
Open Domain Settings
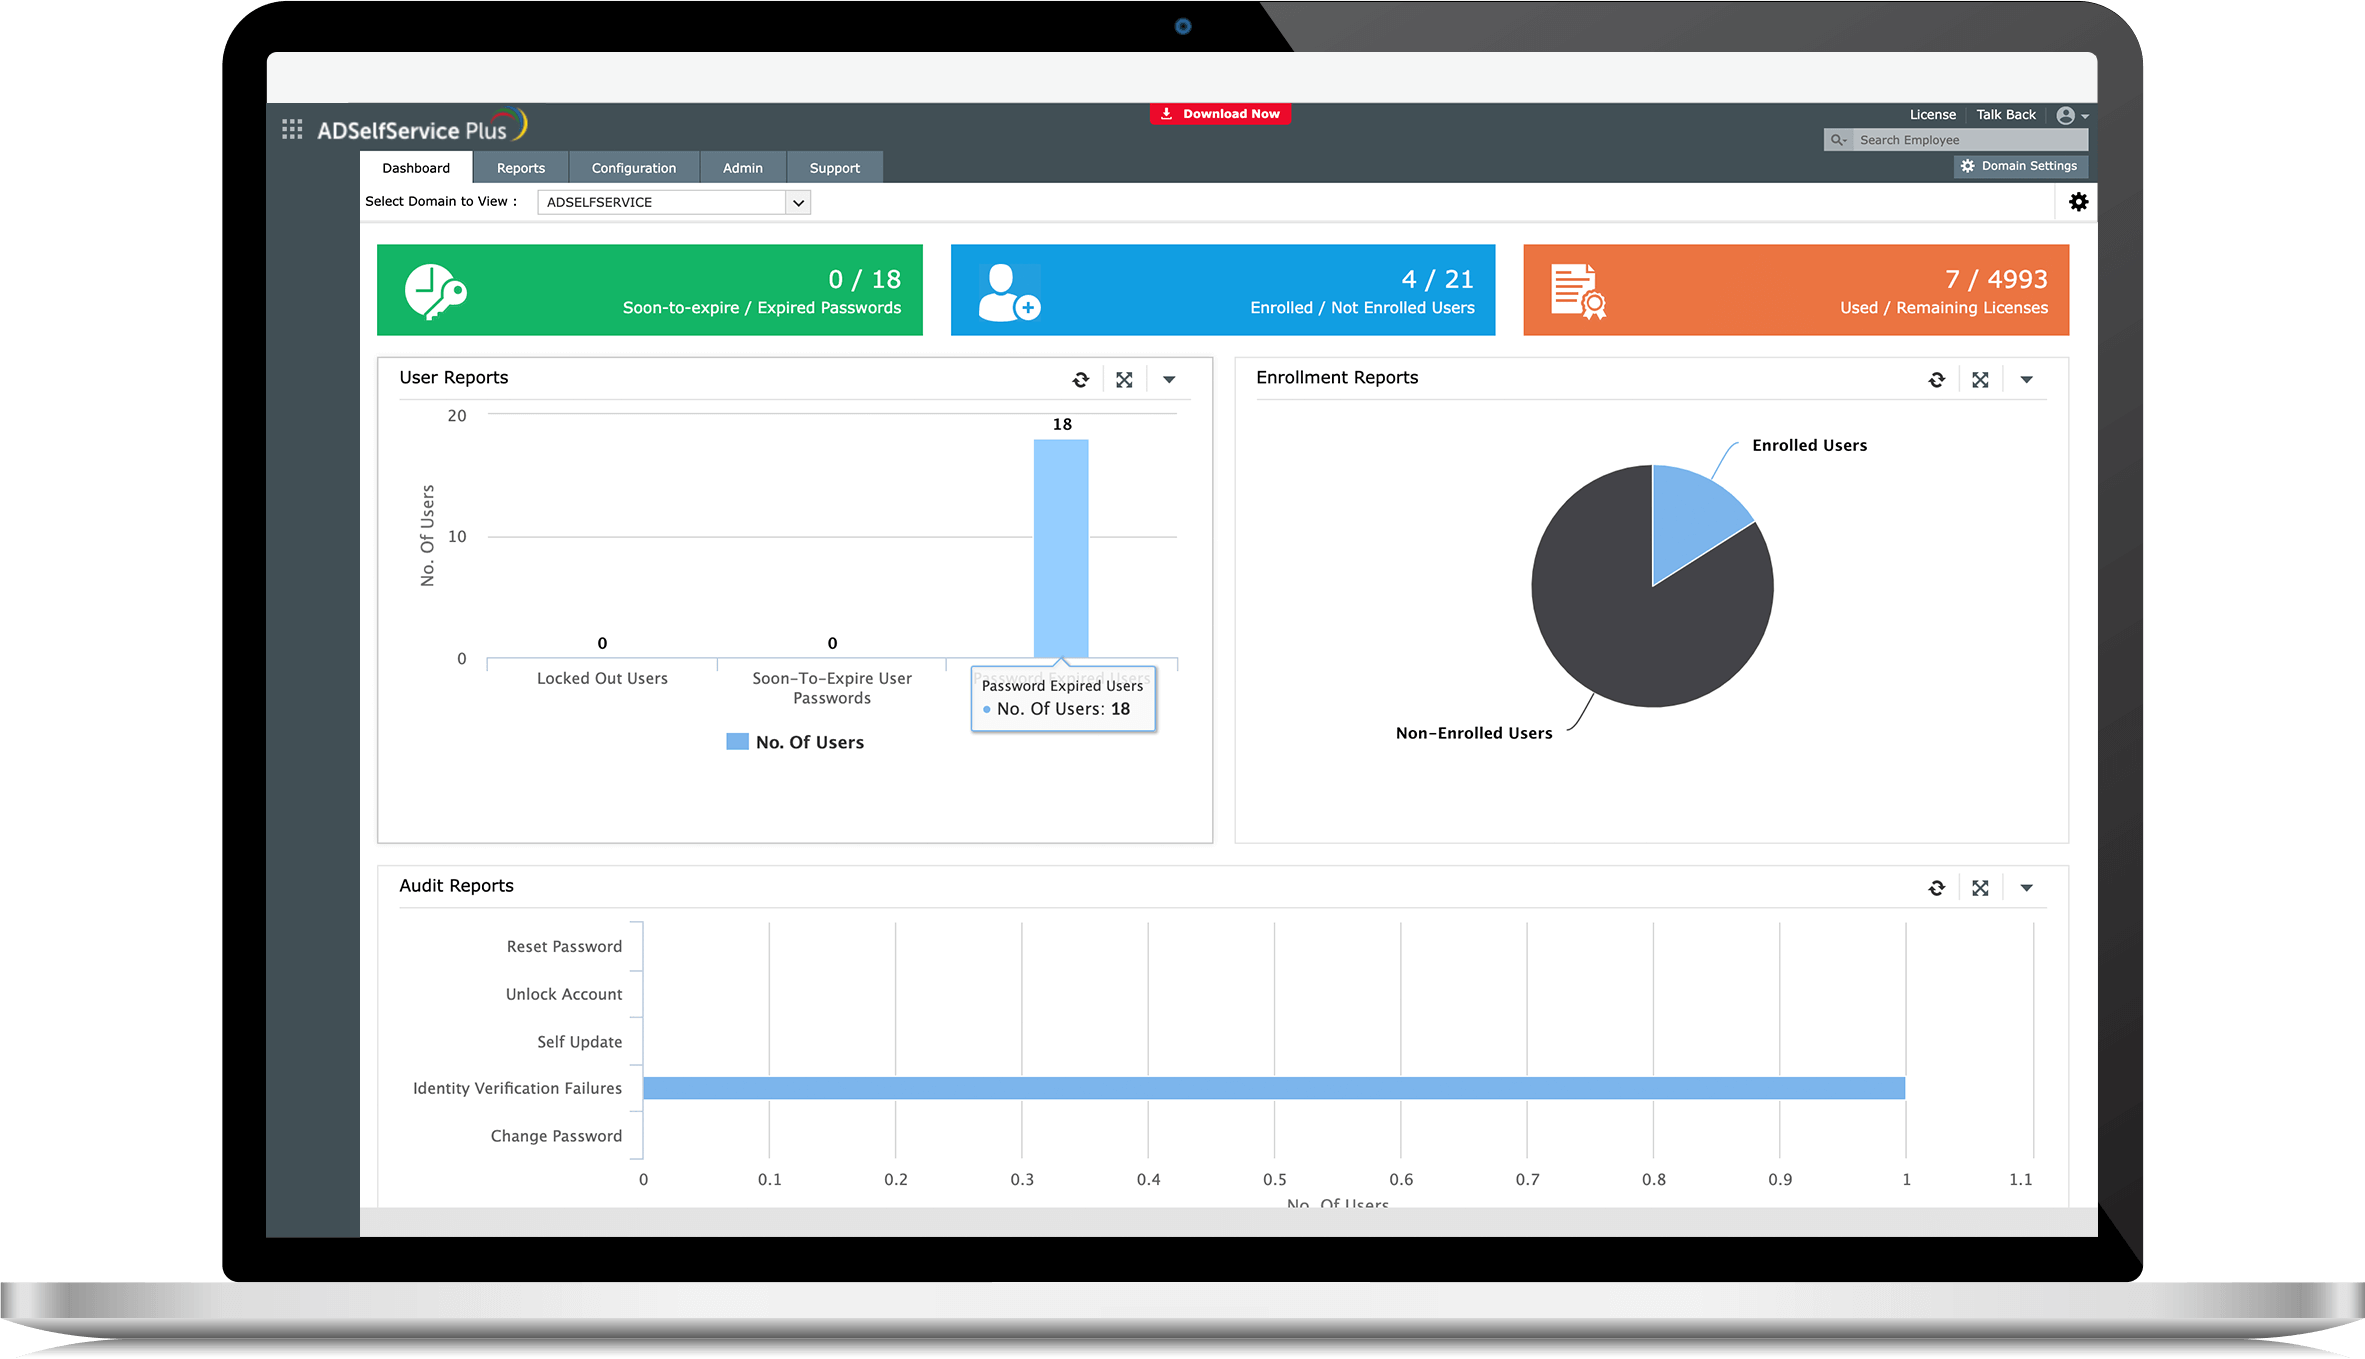(x=2020, y=166)
